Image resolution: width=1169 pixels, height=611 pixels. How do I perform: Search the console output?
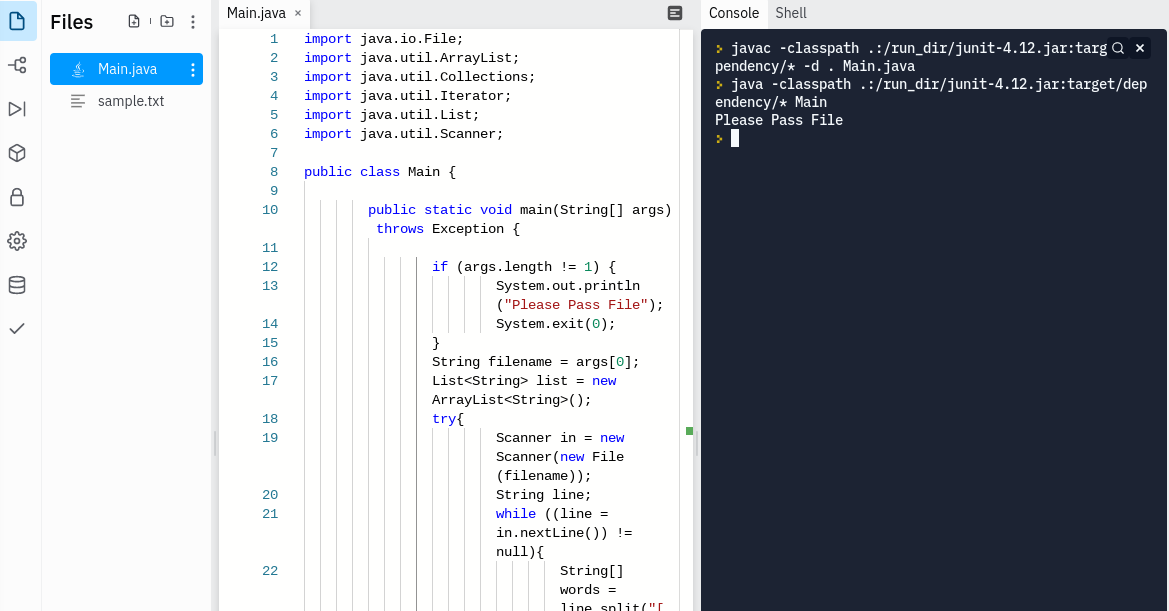pyautogui.click(x=1118, y=48)
